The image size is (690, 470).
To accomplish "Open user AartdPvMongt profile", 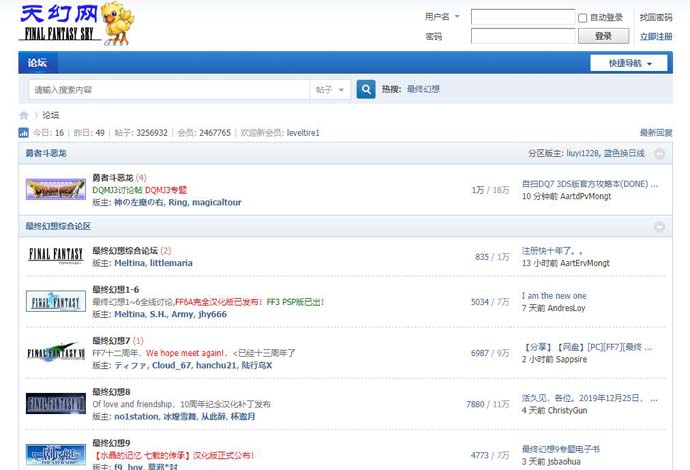I will pyautogui.click(x=585, y=196).
